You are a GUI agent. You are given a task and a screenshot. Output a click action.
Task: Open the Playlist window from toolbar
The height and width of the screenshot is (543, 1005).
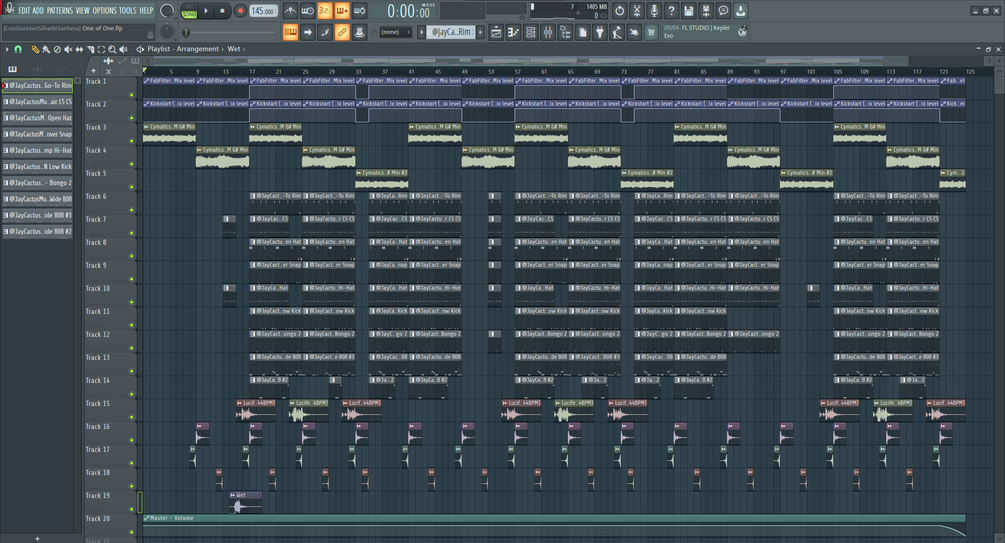(x=496, y=32)
